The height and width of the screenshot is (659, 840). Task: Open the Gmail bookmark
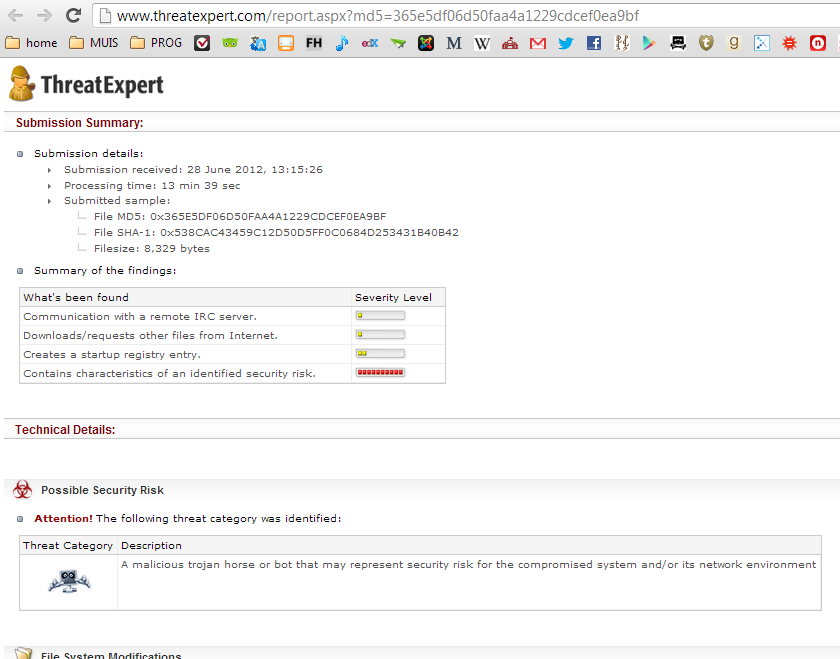coord(538,43)
